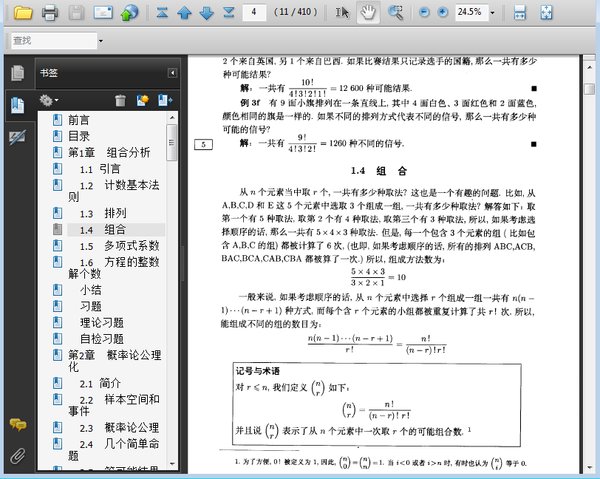Click the bookmarks list scroll-down arrow
600x479 pixels.
[172, 464]
